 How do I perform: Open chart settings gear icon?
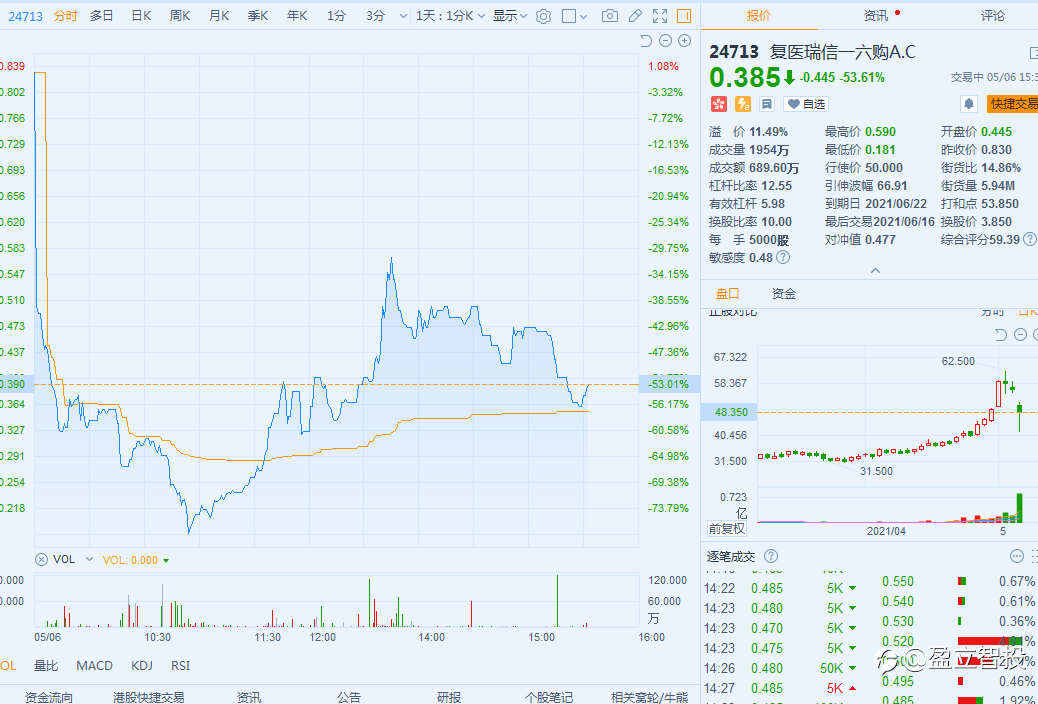point(543,17)
